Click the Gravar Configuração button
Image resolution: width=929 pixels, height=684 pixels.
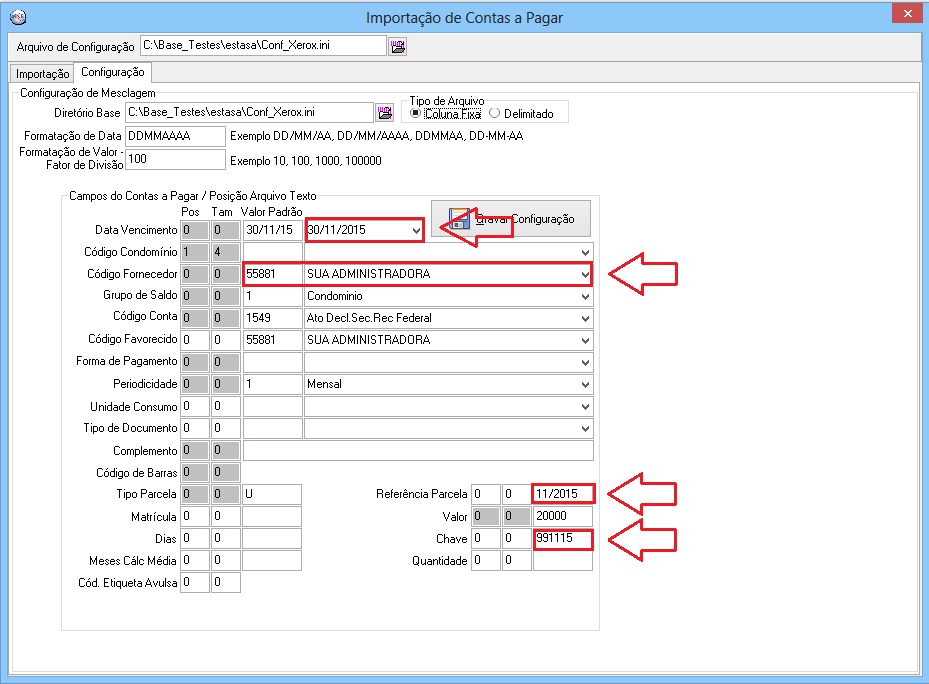point(511,219)
